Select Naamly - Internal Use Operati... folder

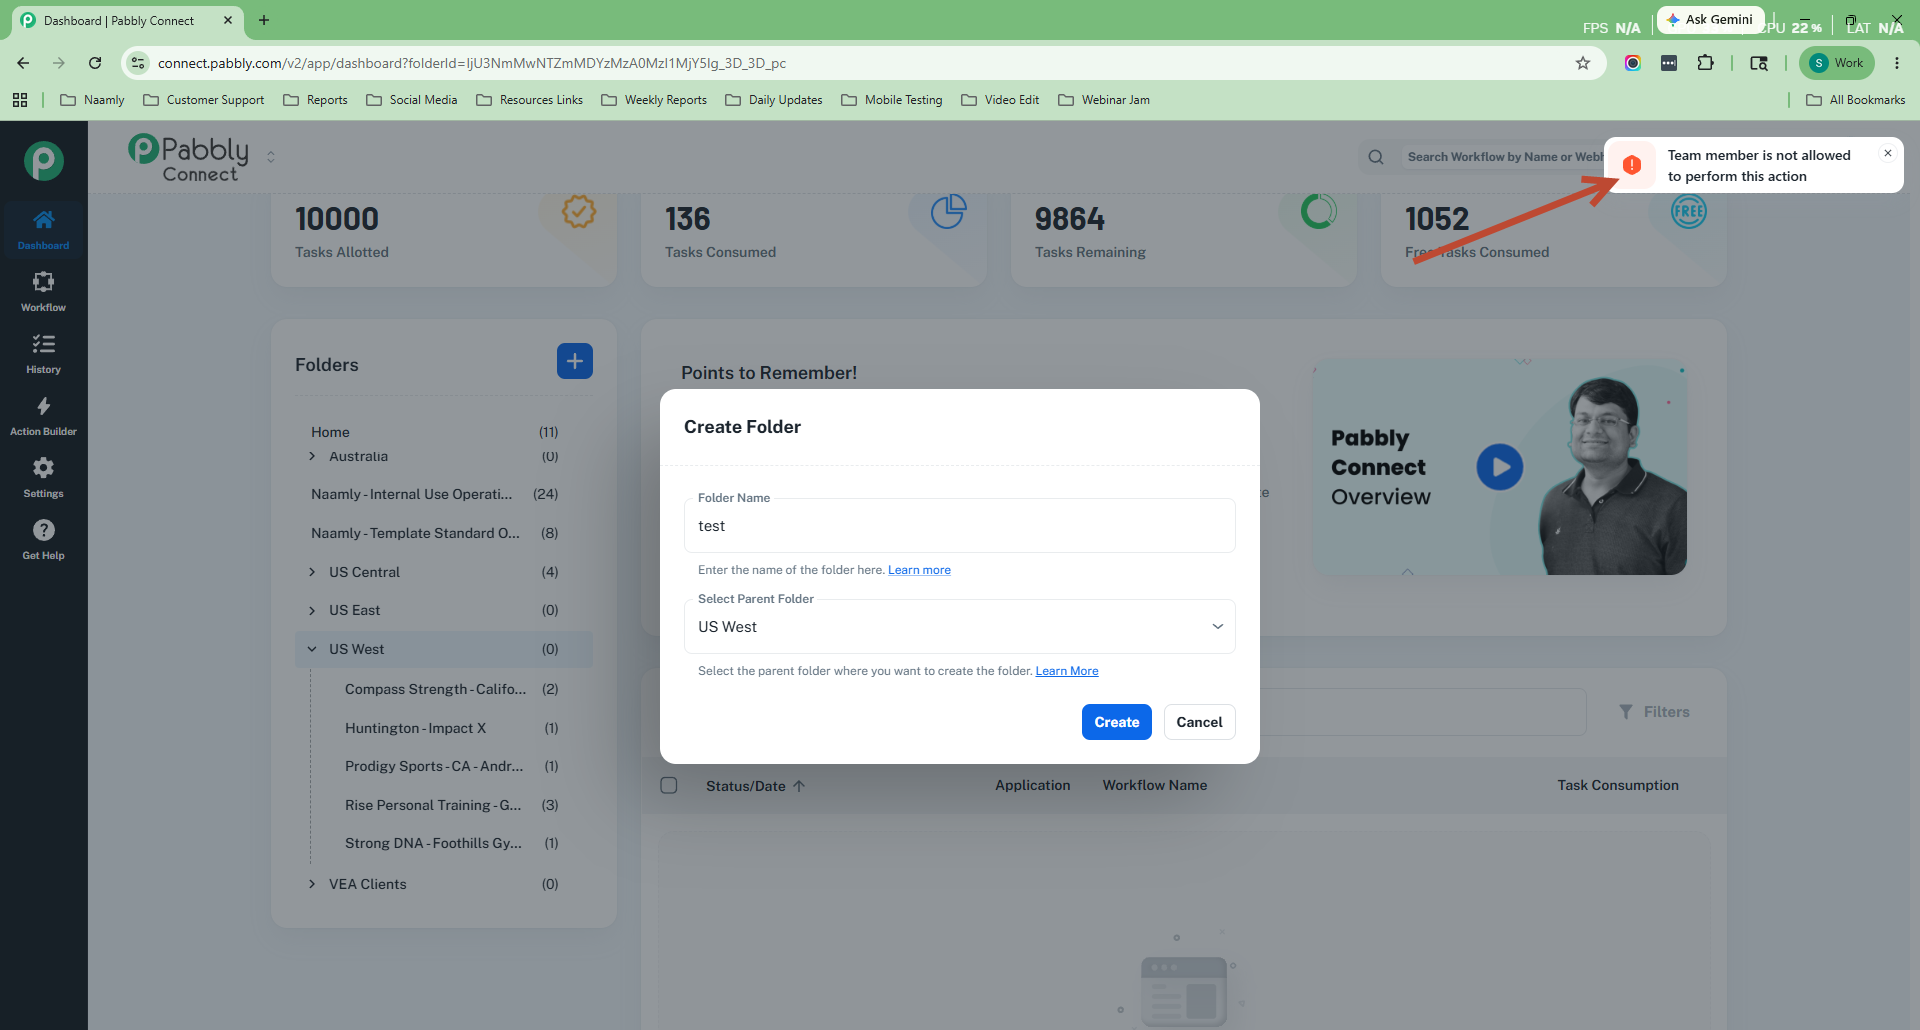pos(444,494)
